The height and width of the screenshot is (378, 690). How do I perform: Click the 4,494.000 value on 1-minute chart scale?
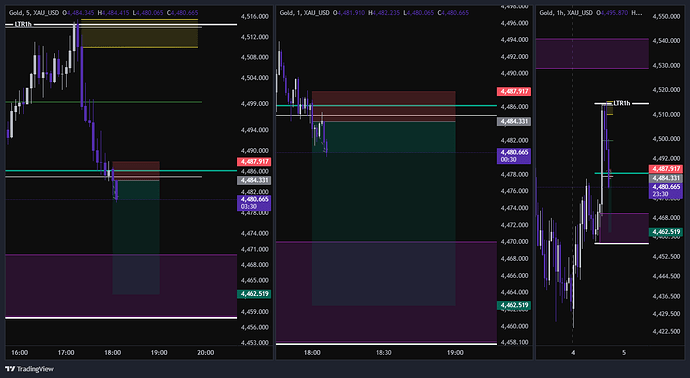point(514,40)
